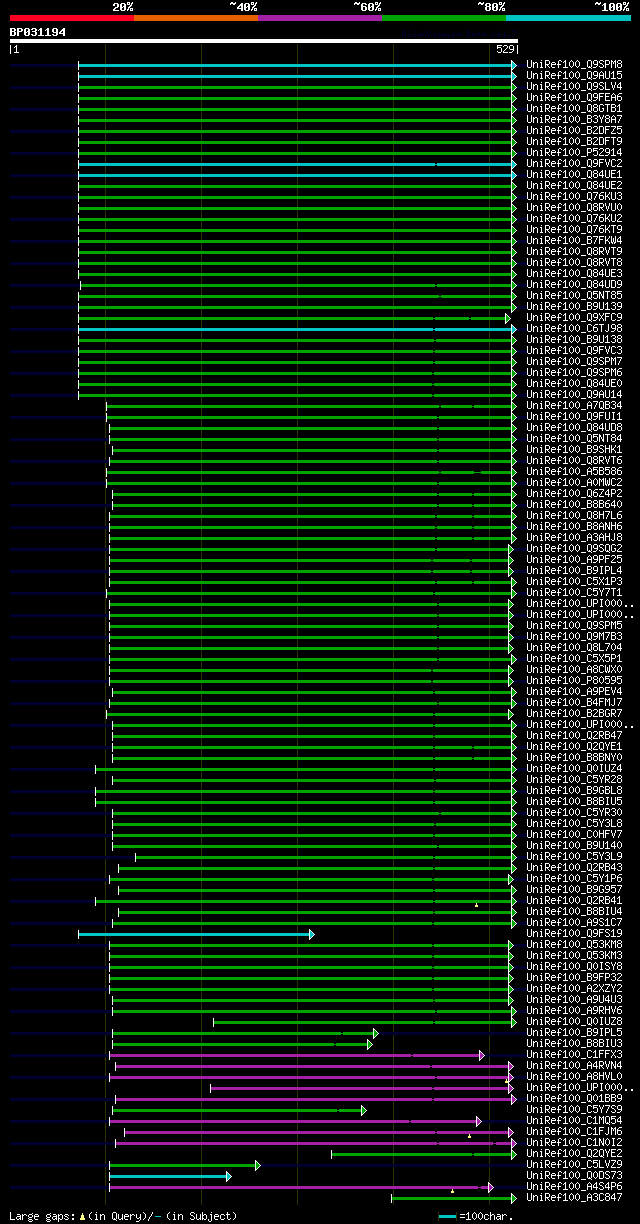Open hit UniRef100_B9GBL8

point(574,790)
